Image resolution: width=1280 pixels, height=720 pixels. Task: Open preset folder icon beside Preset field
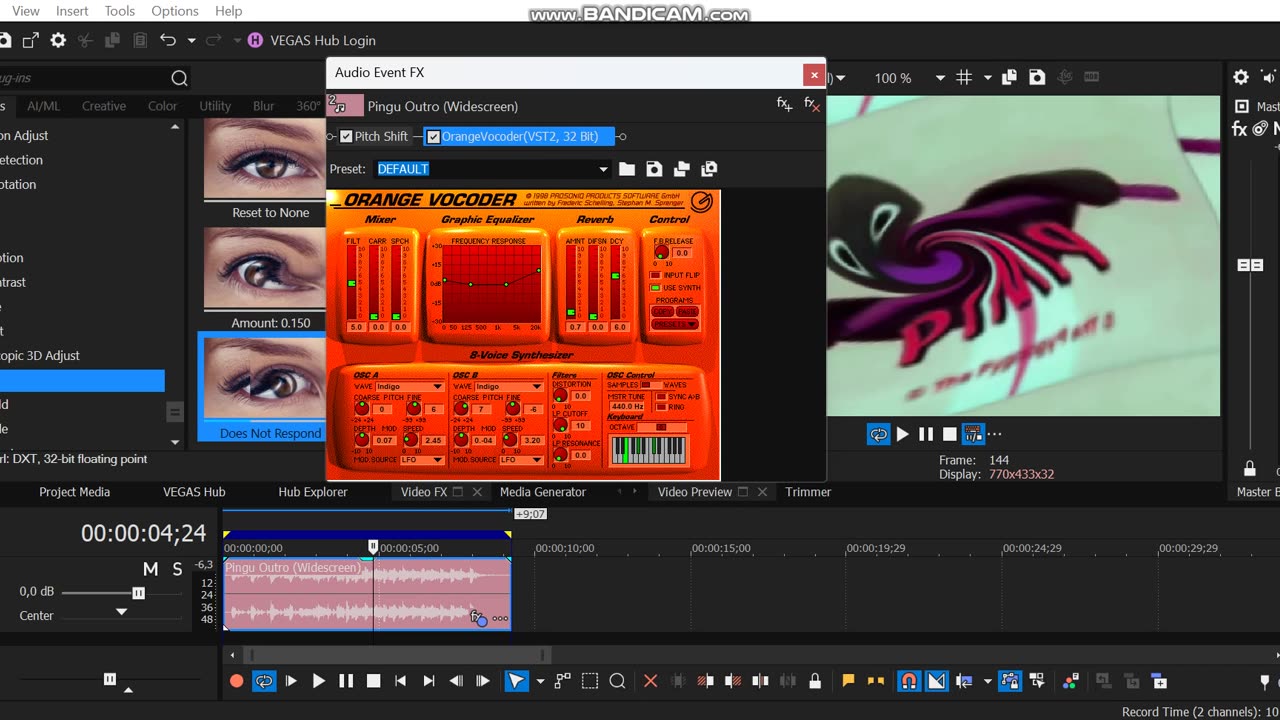click(x=627, y=169)
